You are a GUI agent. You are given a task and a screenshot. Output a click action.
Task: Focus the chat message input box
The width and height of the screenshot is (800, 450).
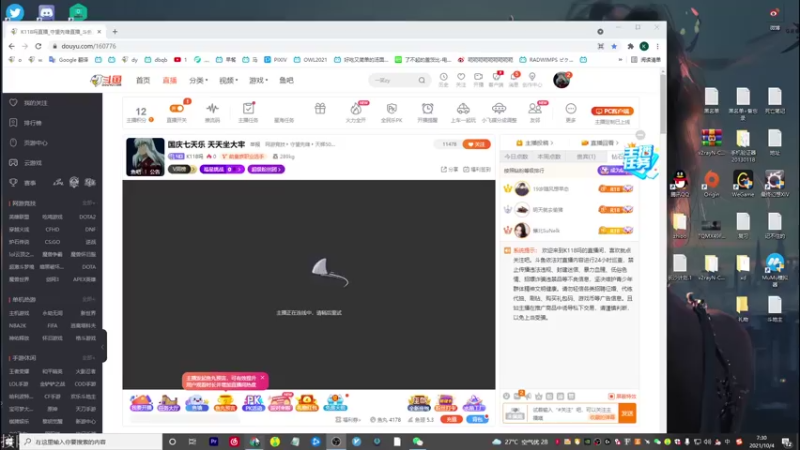(x=572, y=413)
